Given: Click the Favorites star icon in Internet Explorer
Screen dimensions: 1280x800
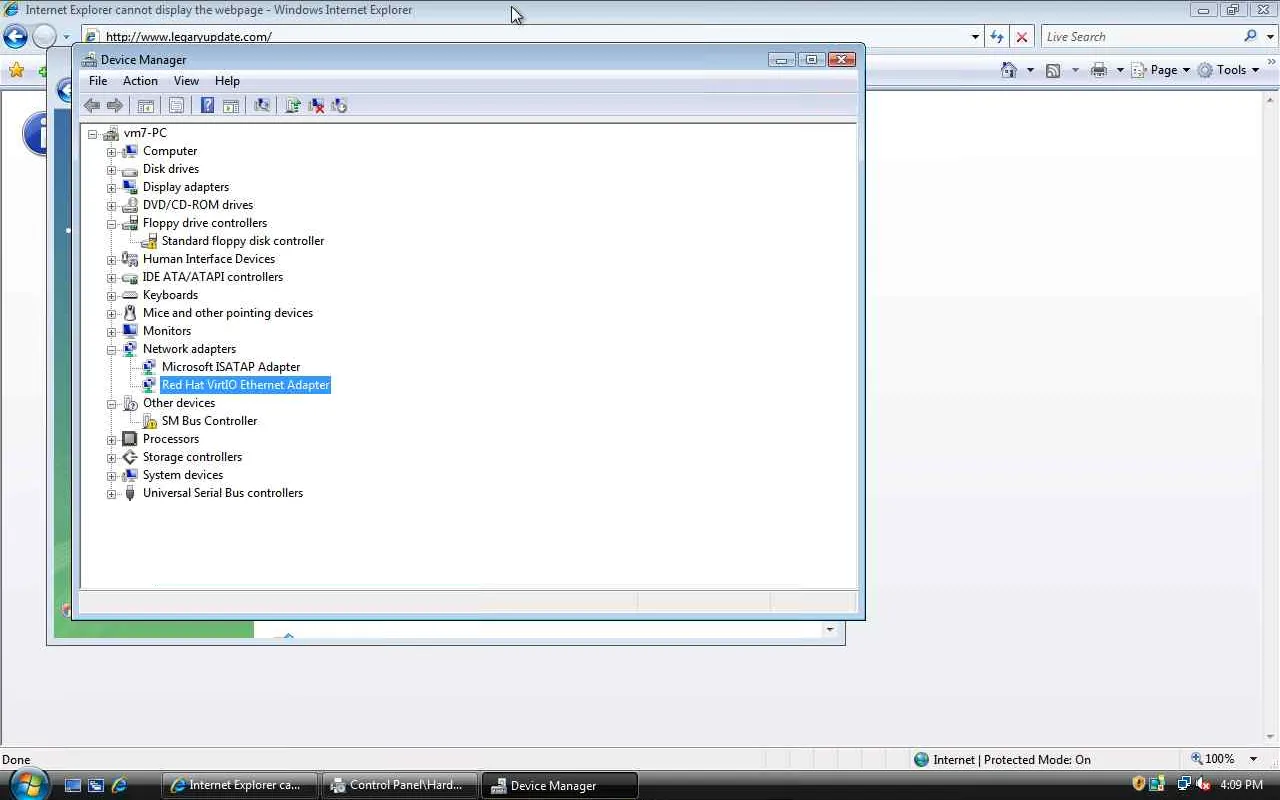Looking at the screenshot, I should 16,70.
